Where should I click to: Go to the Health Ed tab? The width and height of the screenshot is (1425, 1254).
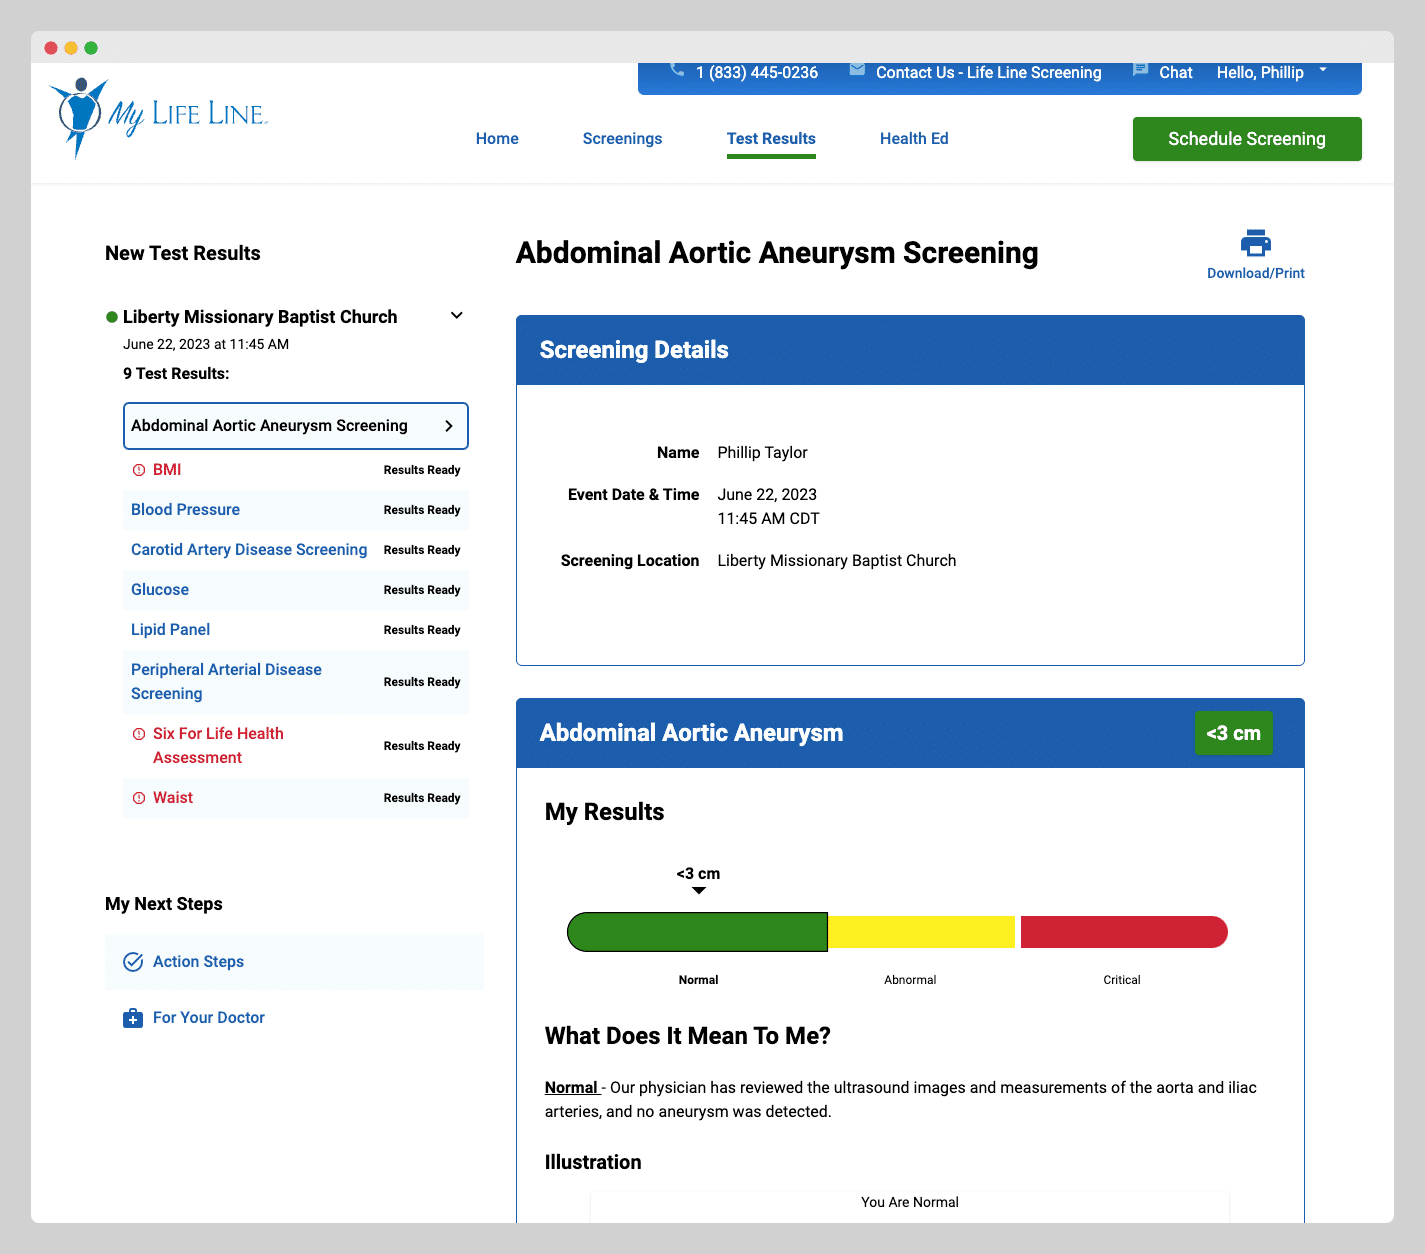click(x=914, y=139)
